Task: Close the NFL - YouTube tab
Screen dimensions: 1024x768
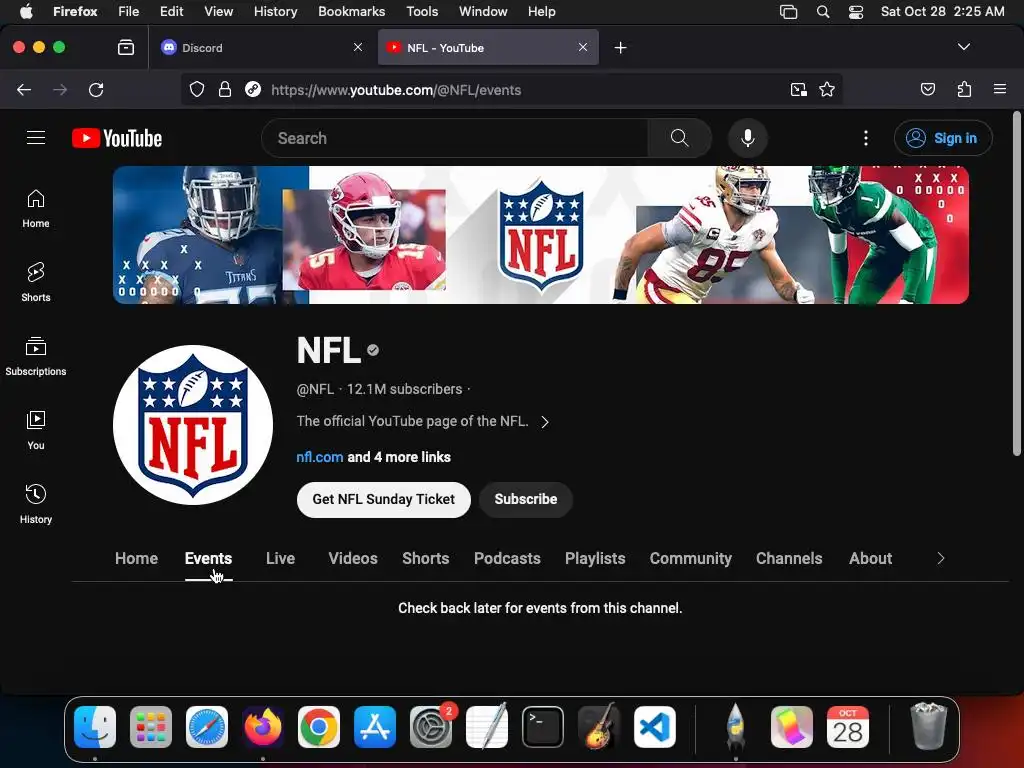Action: tap(583, 47)
